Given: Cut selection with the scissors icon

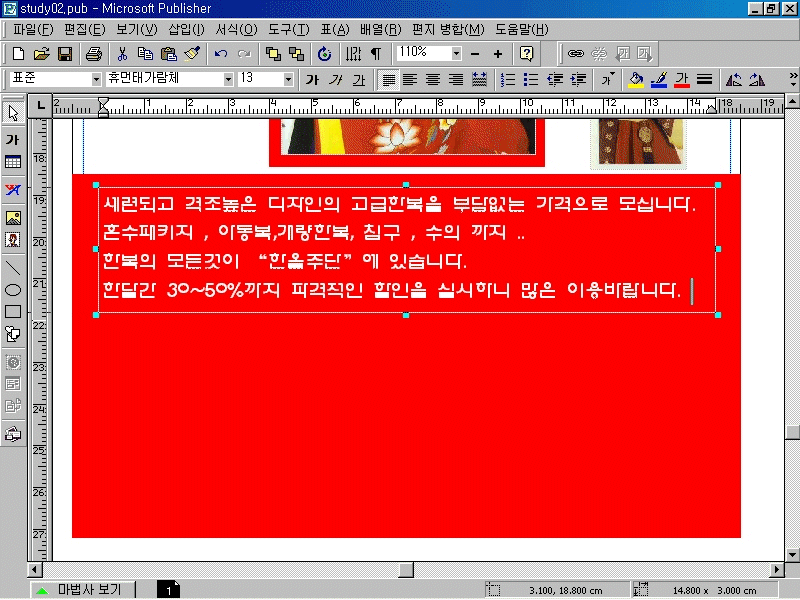Looking at the screenshot, I should (122, 54).
